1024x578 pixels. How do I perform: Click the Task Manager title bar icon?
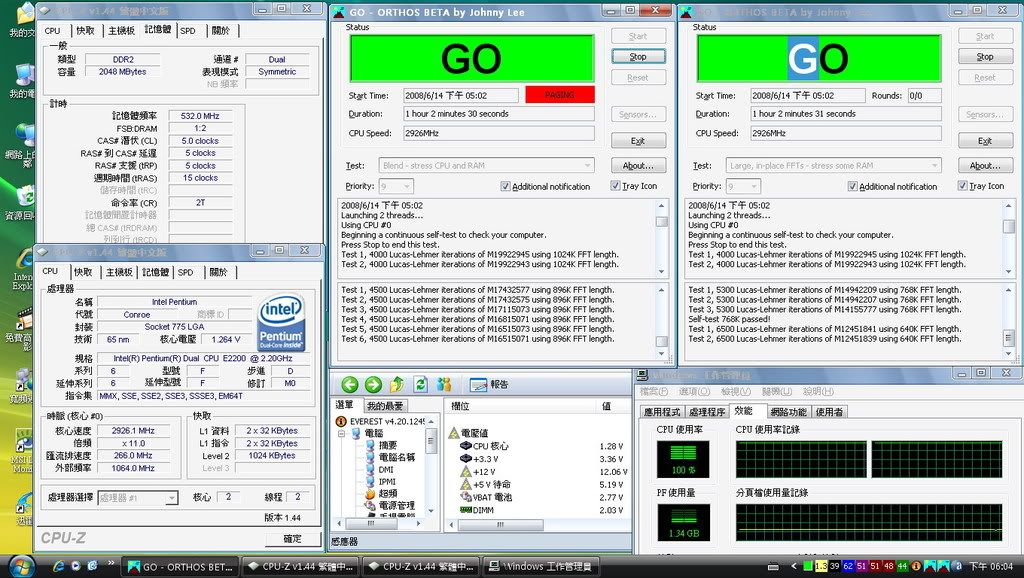point(643,375)
